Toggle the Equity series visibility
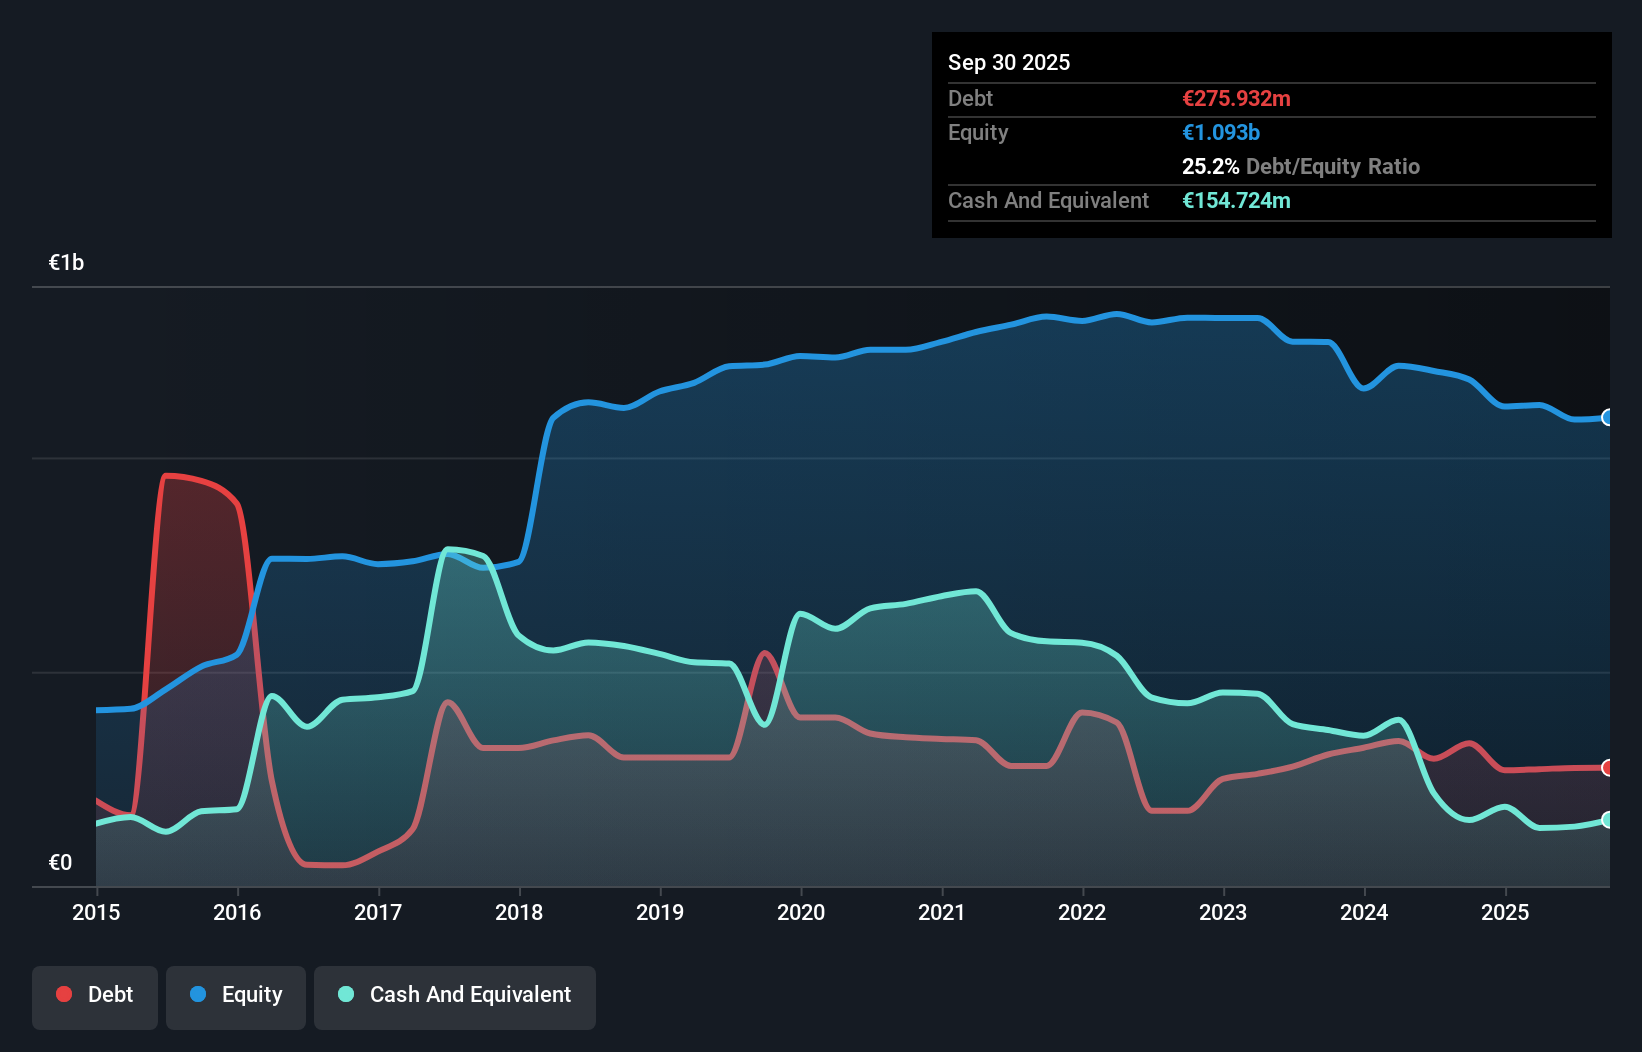The width and height of the screenshot is (1642, 1052). coord(236,996)
